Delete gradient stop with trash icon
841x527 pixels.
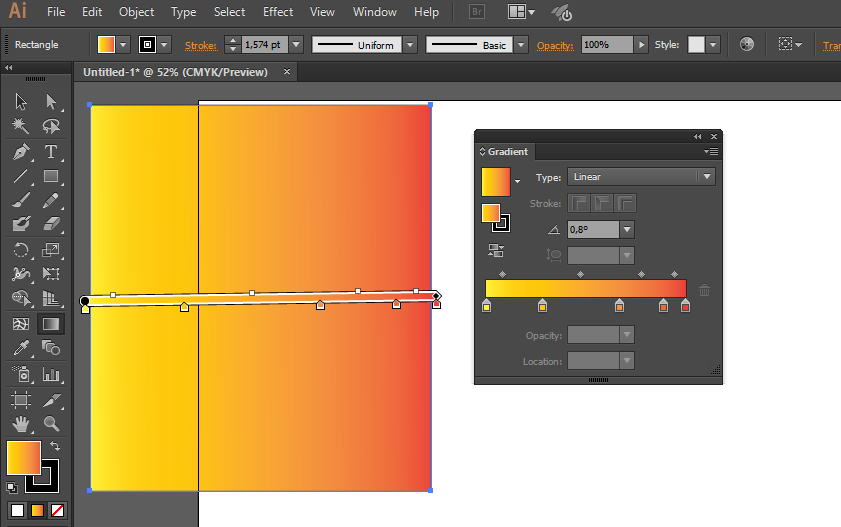[x=704, y=290]
